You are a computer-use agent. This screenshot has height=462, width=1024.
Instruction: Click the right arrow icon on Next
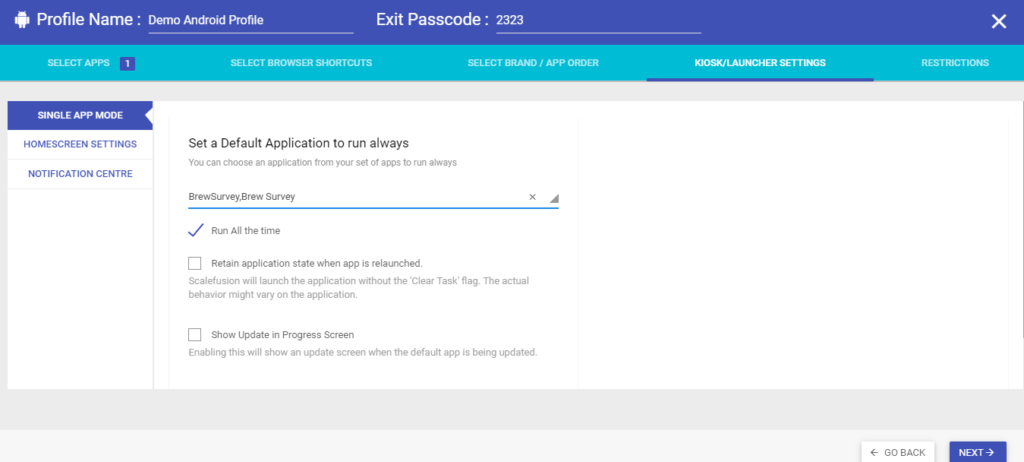[990, 452]
